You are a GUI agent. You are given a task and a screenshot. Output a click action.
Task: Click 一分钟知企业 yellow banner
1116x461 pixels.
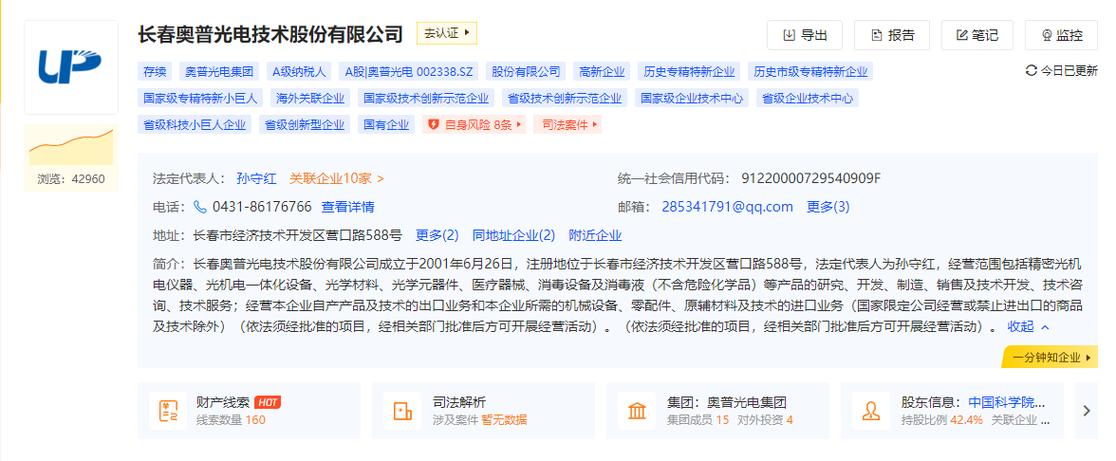coord(1049,357)
